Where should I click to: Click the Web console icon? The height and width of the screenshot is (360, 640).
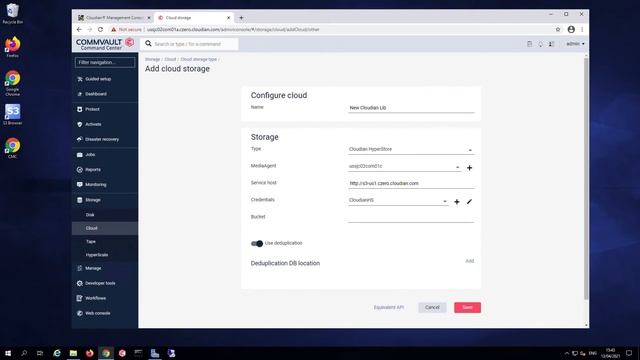pos(80,313)
